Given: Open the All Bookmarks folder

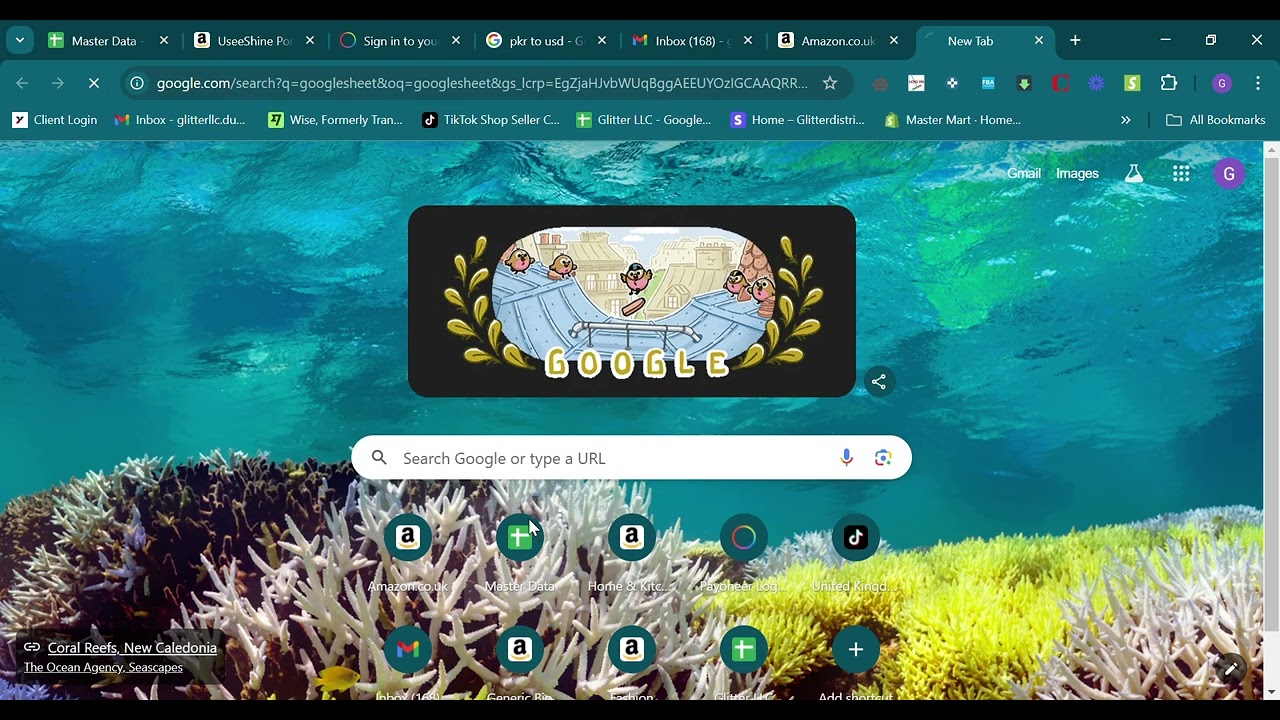Looking at the screenshot, I should tap(1216, 120).
